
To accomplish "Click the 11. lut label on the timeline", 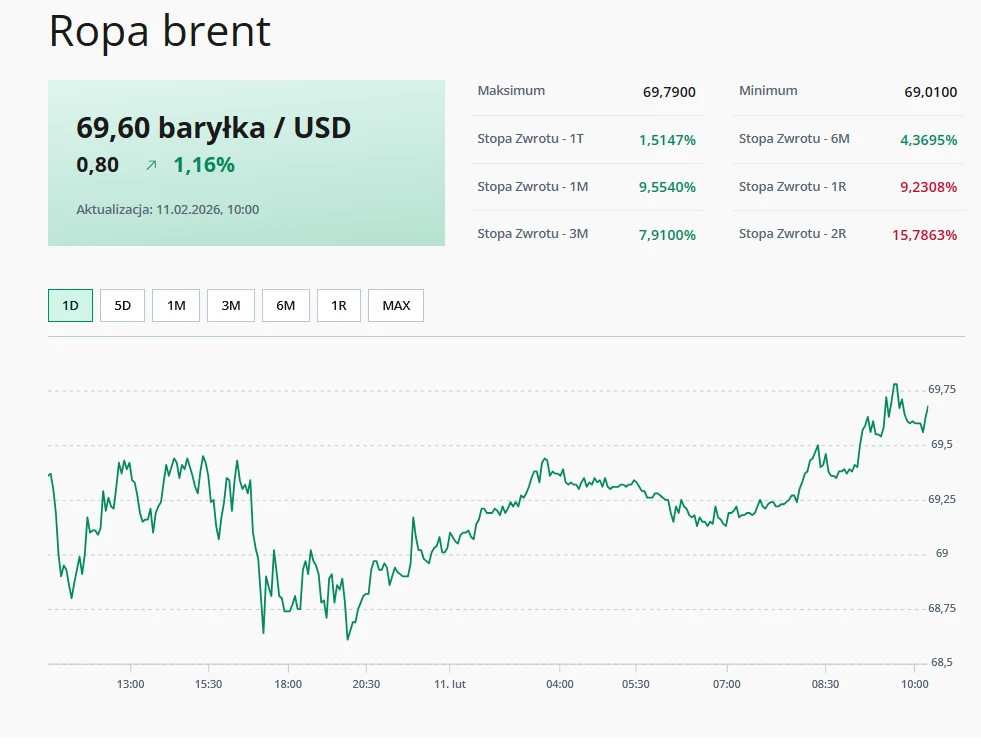I will point(452,684).
